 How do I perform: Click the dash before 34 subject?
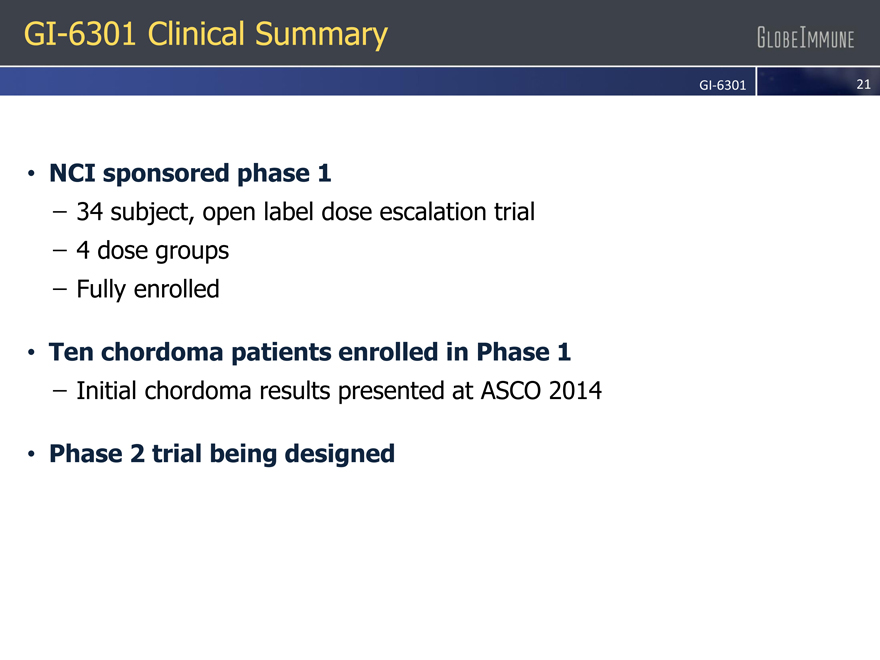[59, 213]
